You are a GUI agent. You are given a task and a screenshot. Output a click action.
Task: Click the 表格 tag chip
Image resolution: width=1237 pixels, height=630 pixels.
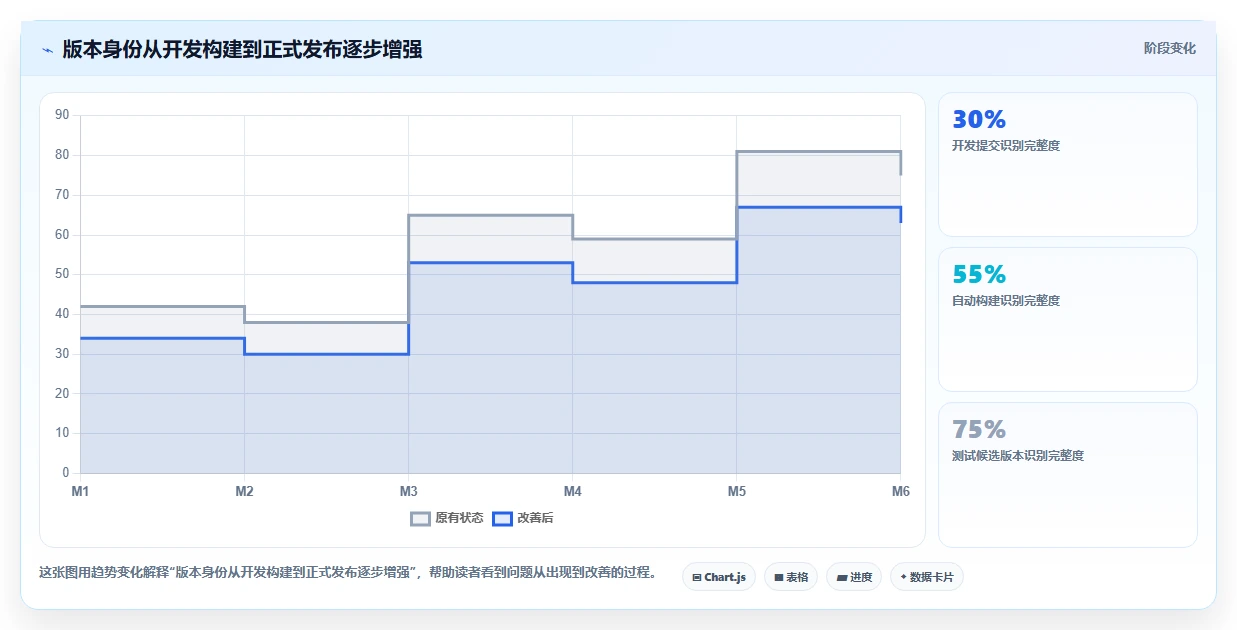(791, 577)
